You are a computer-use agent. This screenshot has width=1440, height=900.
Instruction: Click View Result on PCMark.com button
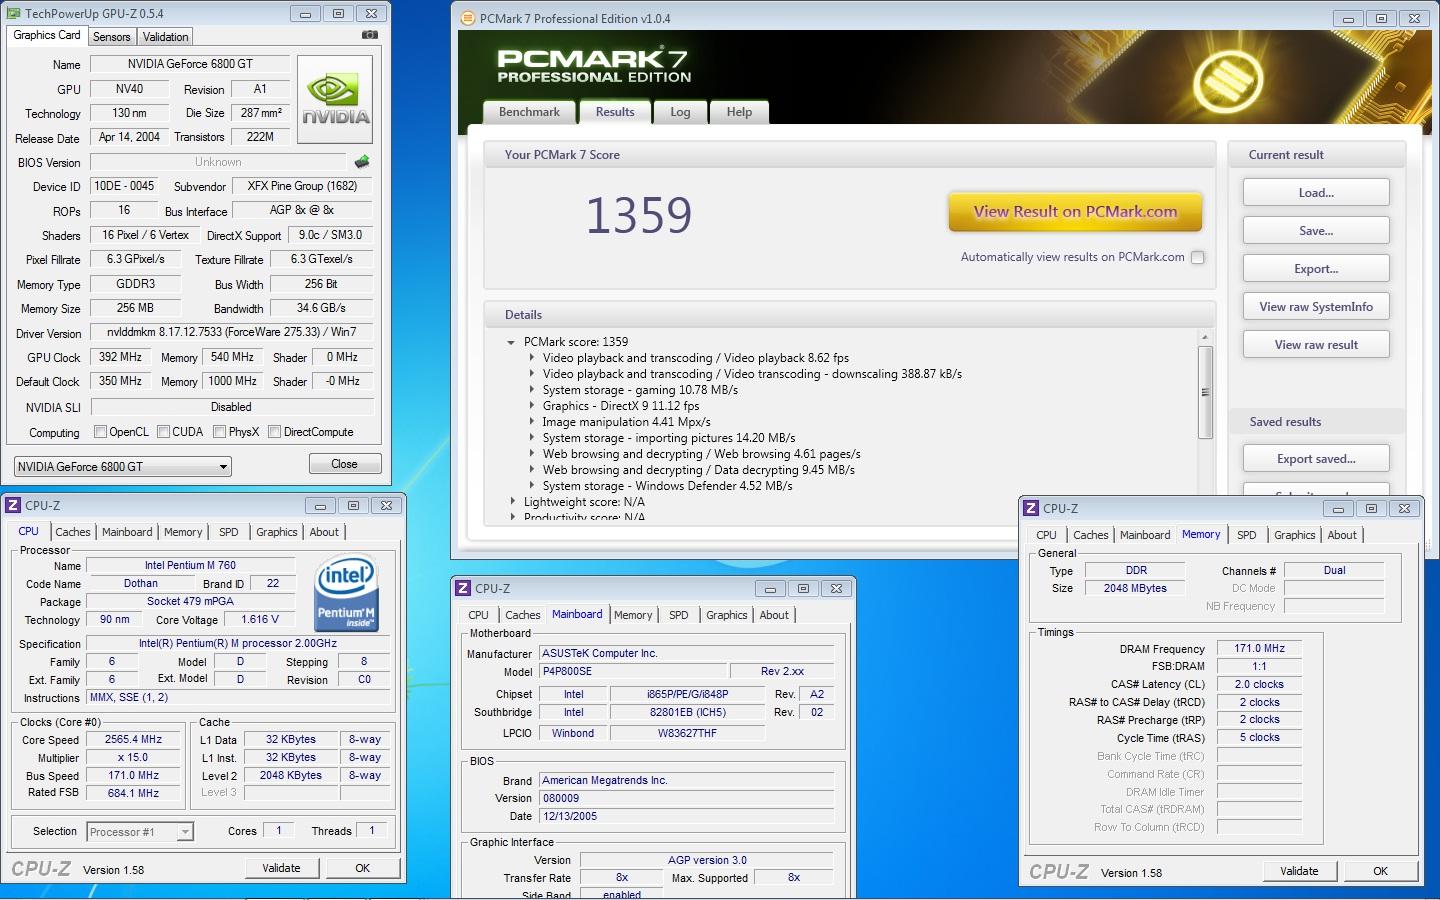tap(1075, 212)
